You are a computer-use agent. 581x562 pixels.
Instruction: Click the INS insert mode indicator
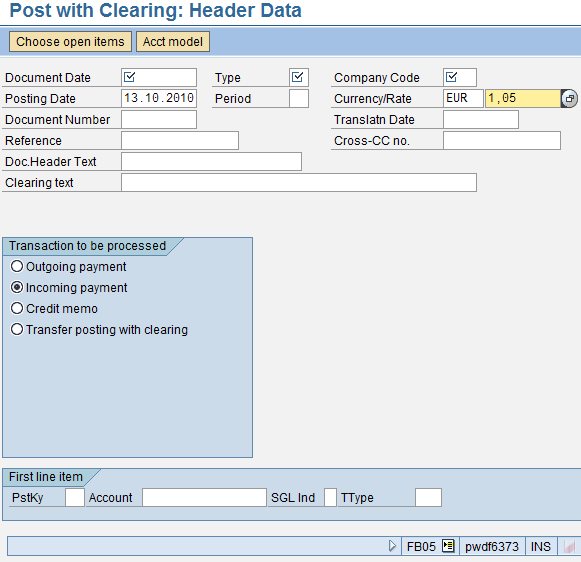point(541,546)
